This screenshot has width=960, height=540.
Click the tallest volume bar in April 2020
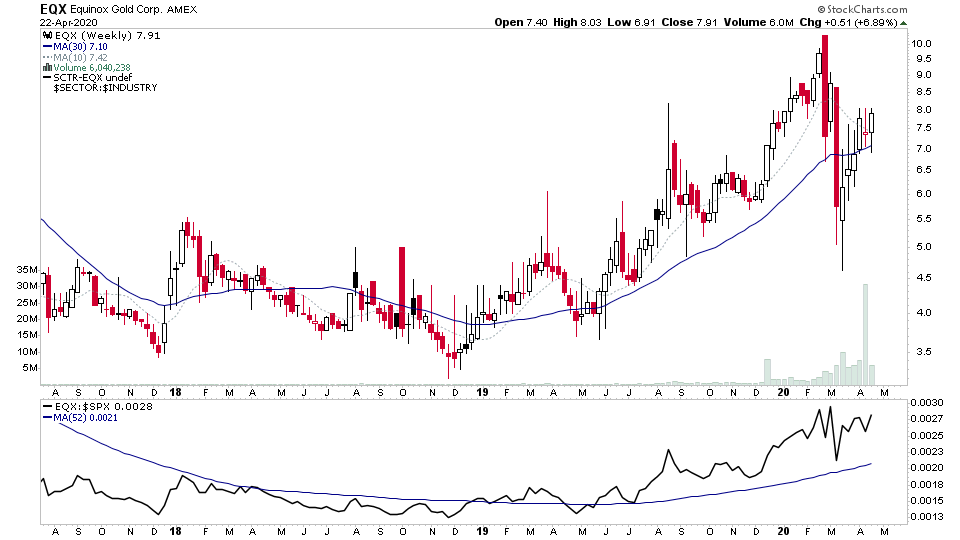865,334
